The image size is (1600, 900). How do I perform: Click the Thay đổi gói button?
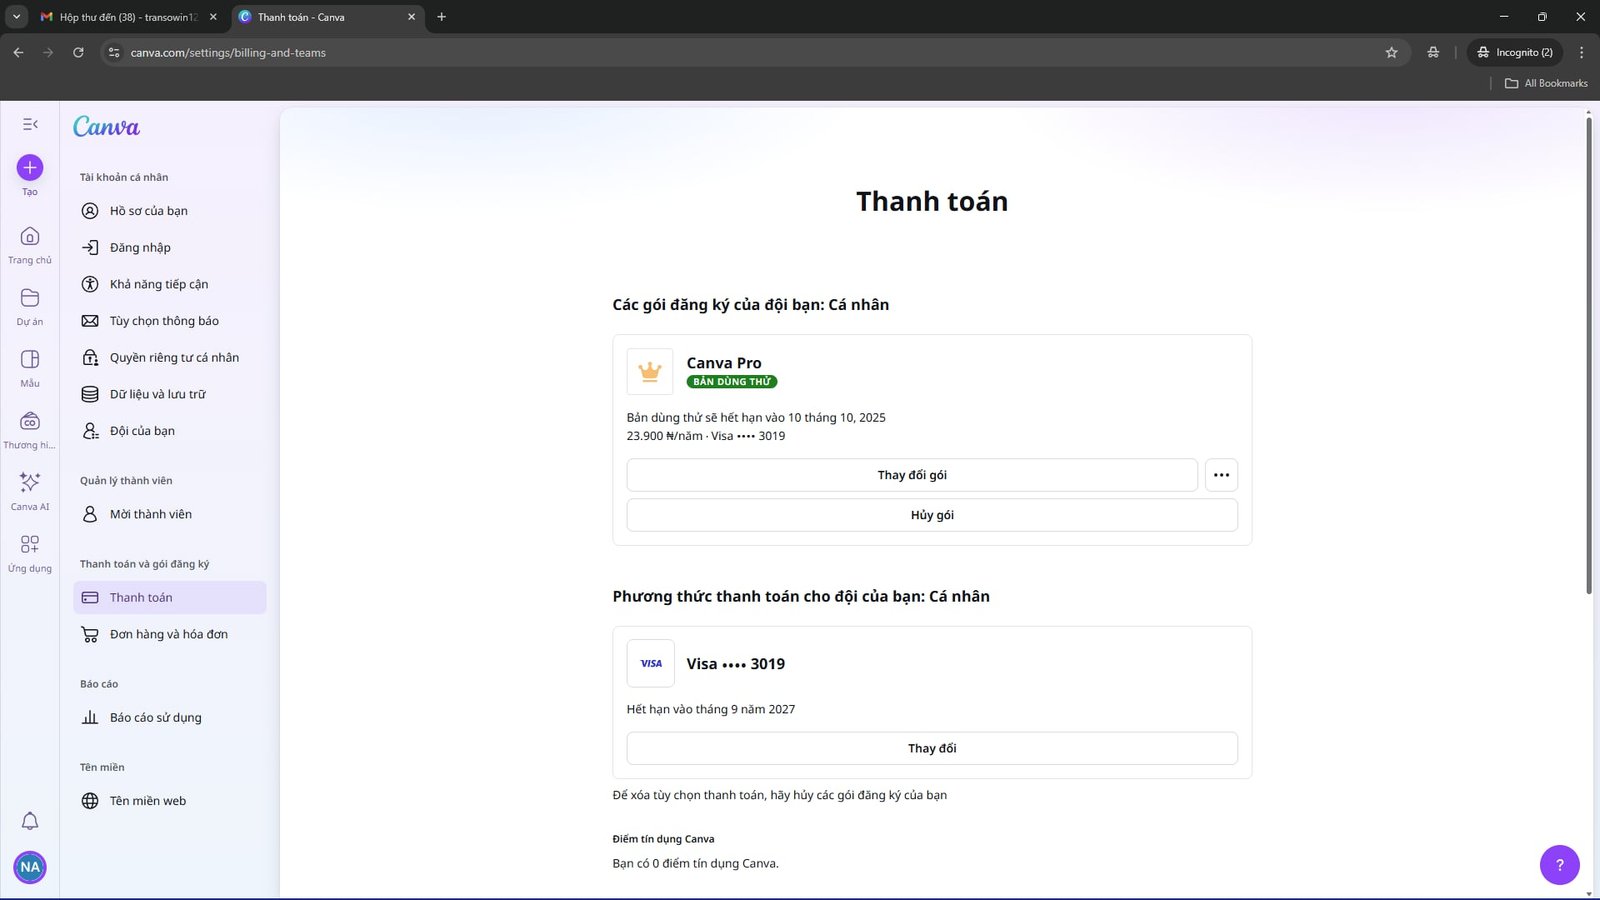point(911,475)
